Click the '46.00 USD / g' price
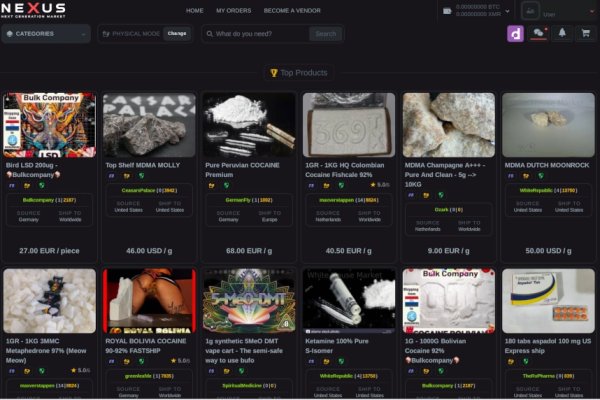600x400 pixels. (x=149, y=251)
